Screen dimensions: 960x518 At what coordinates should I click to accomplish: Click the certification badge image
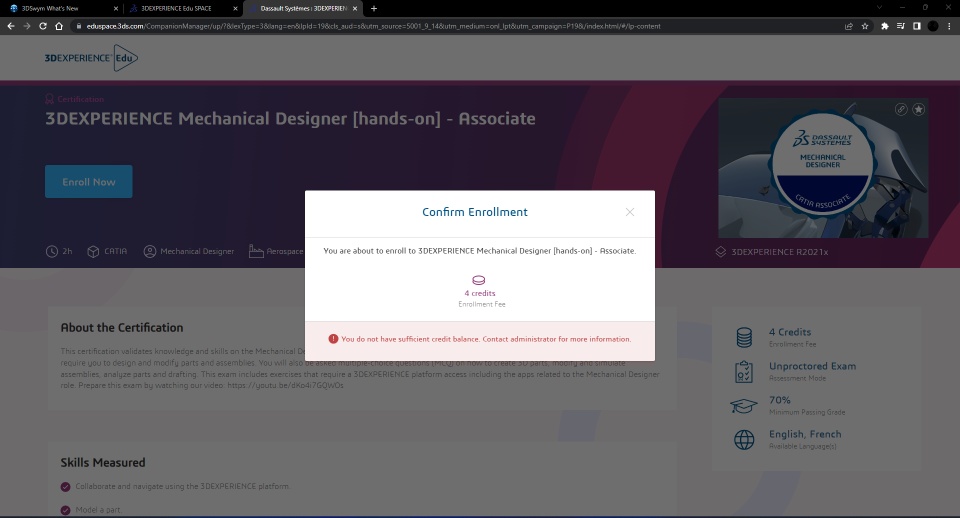point(823,168)
